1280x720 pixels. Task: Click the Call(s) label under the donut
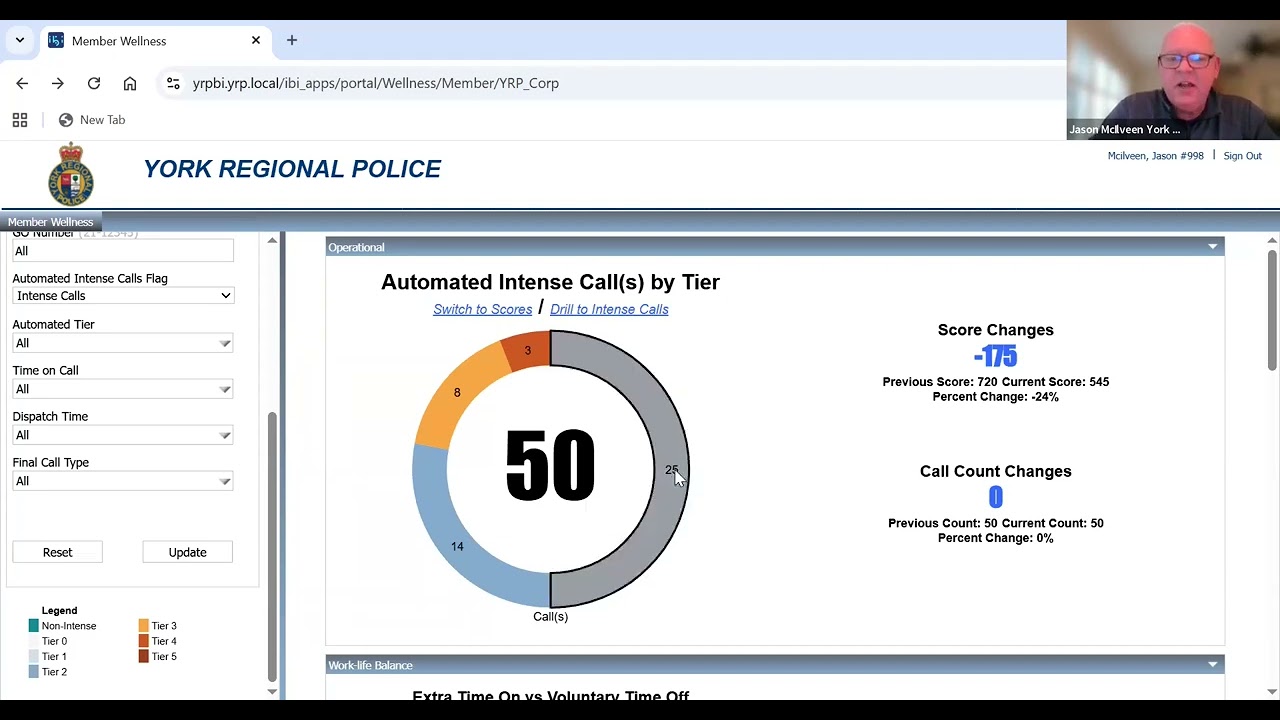pos(550,617)
